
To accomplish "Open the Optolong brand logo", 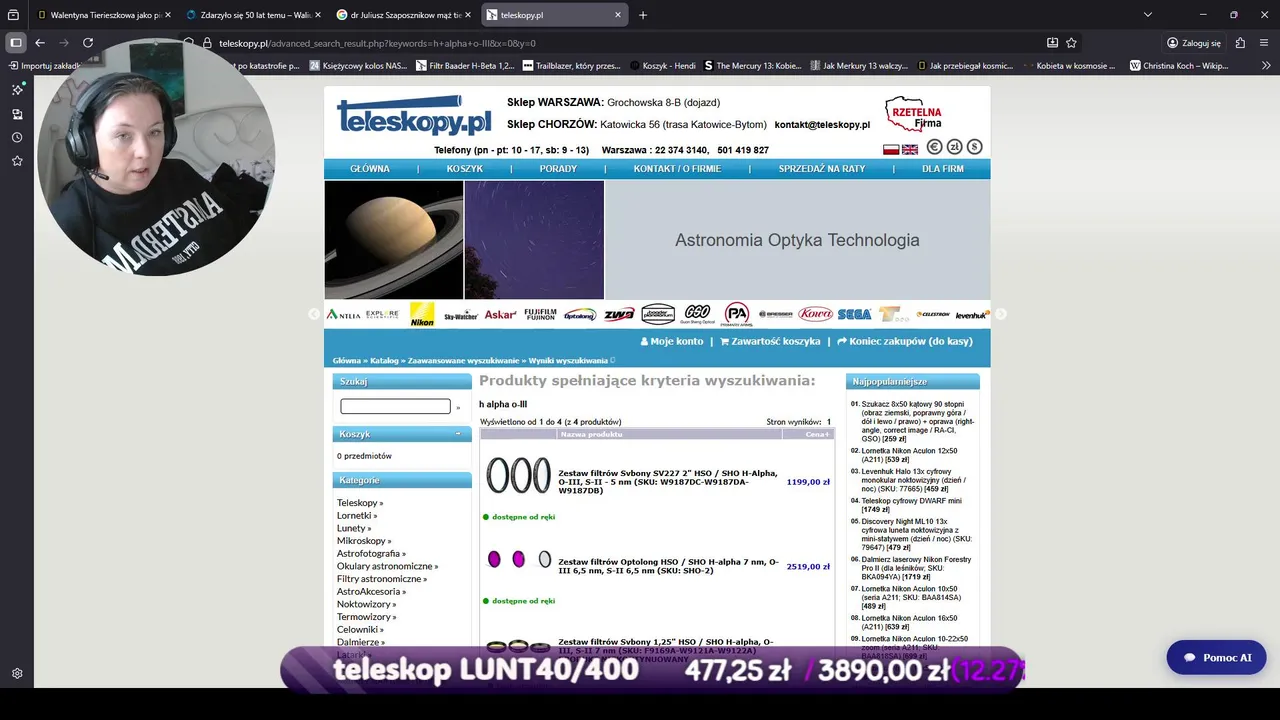I will [x=580, y=315].
